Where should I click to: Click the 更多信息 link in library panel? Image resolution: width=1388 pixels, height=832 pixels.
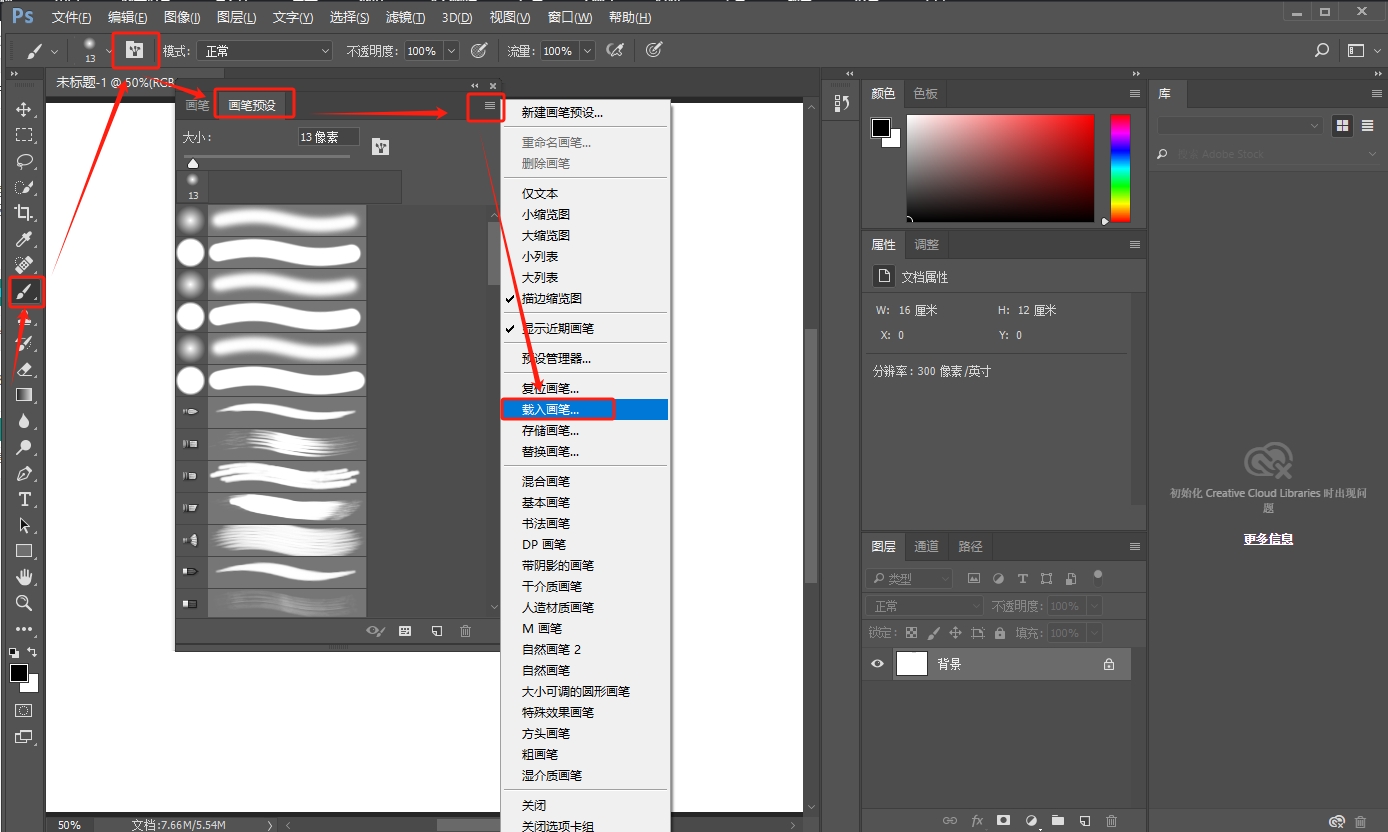point(1268,538)
